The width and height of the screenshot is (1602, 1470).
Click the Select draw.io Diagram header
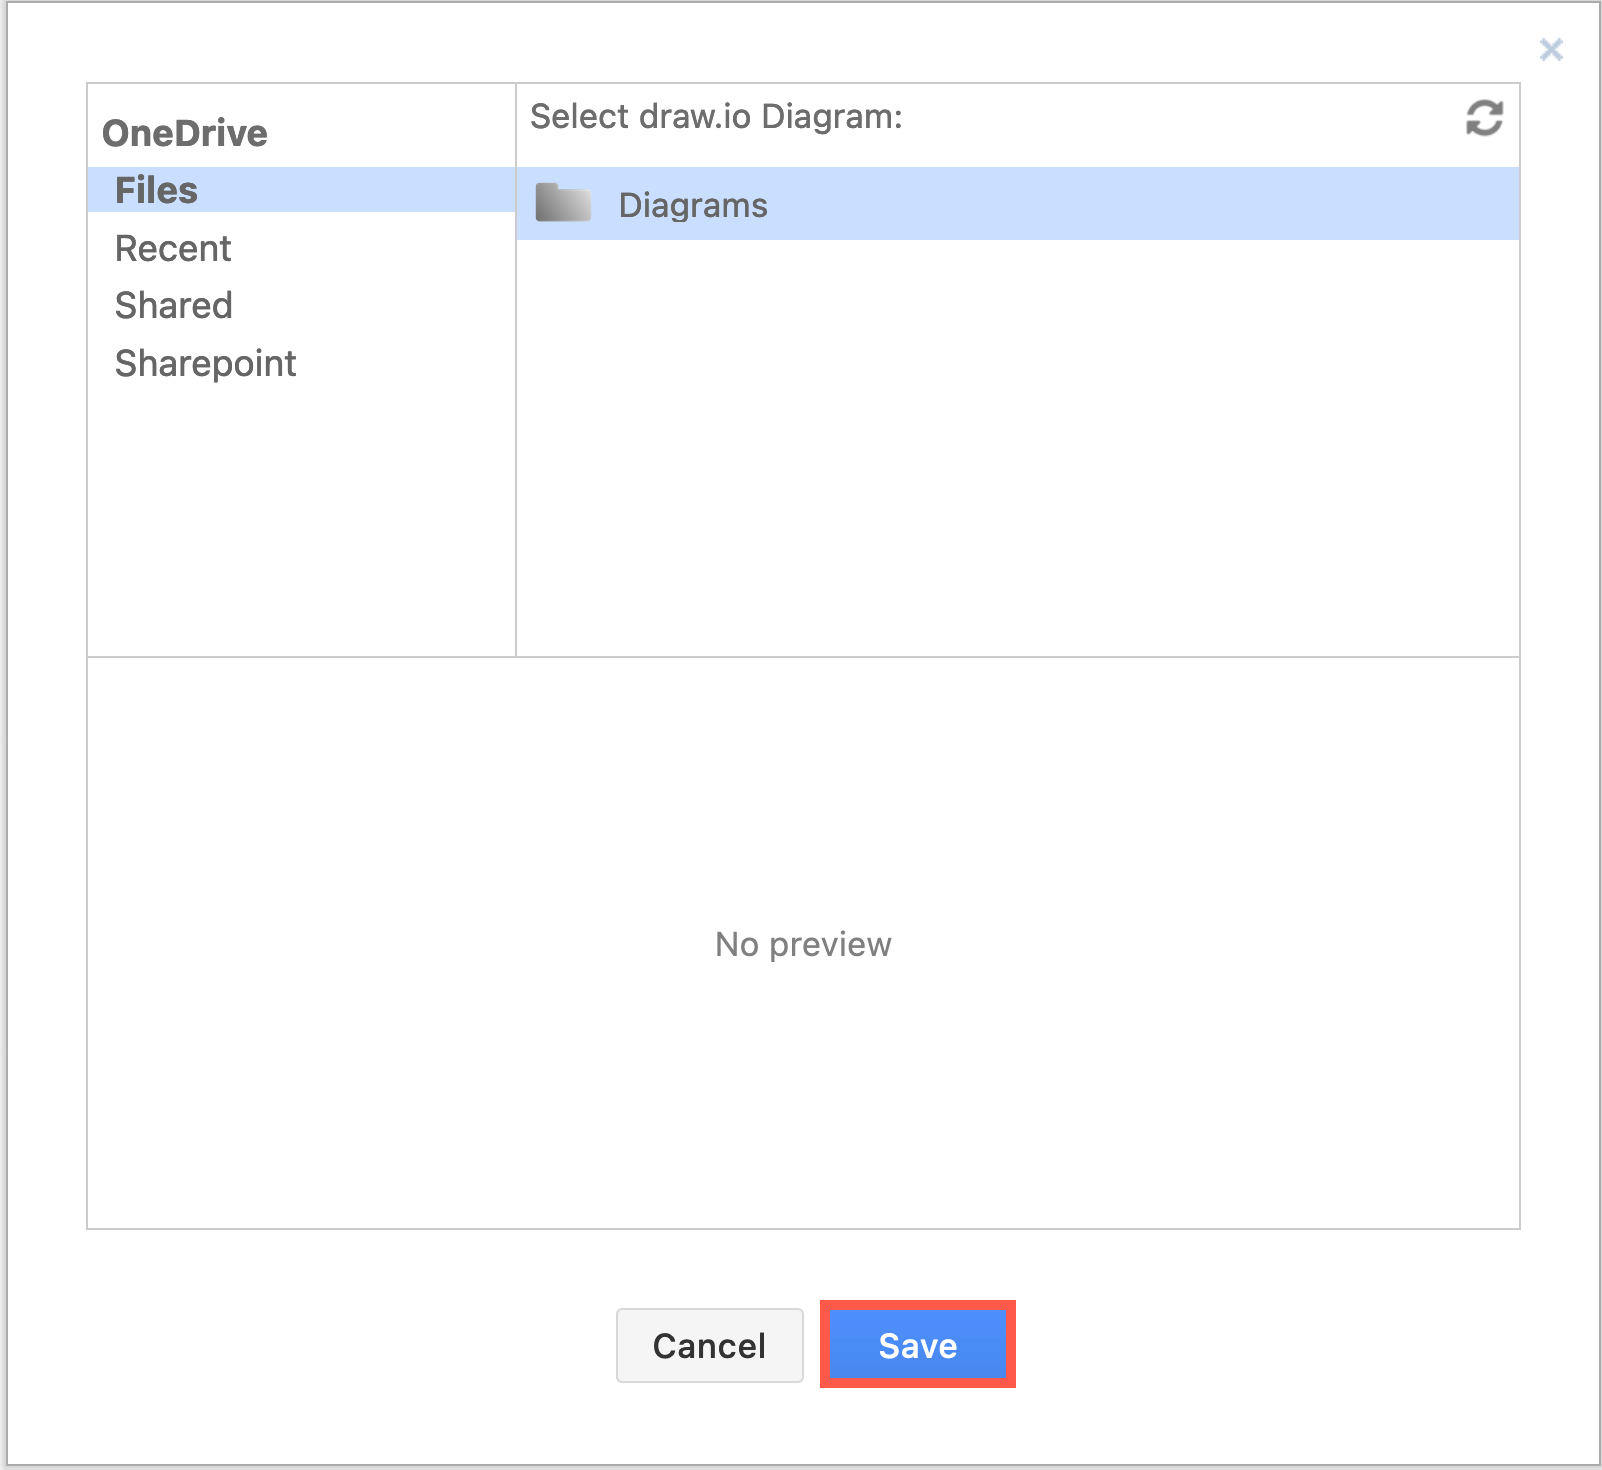tap(716, 116)
